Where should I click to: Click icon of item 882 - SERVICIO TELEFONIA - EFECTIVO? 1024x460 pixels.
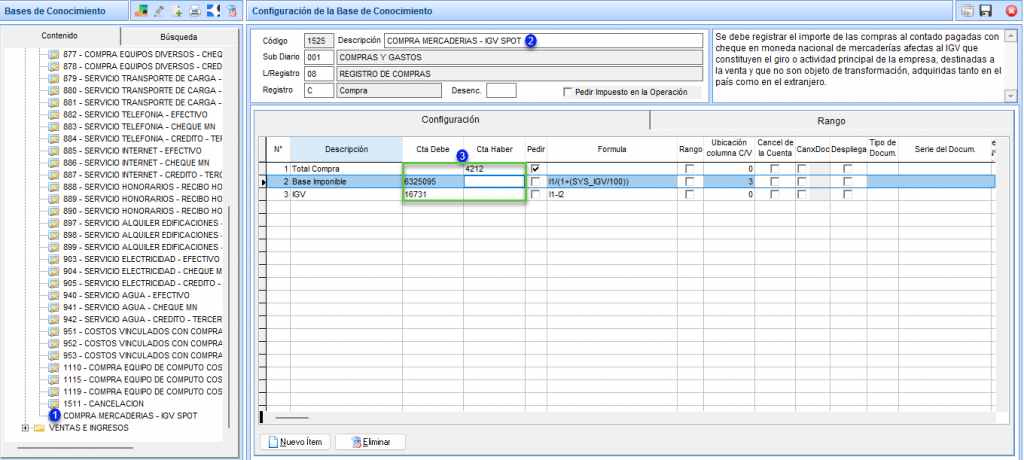(54, 114)
